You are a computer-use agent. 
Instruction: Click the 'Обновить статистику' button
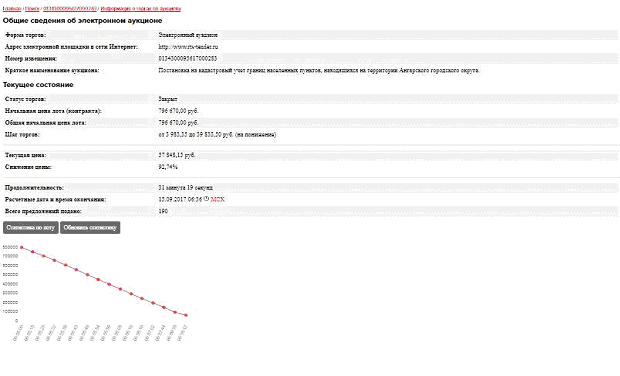coord(90,228)
